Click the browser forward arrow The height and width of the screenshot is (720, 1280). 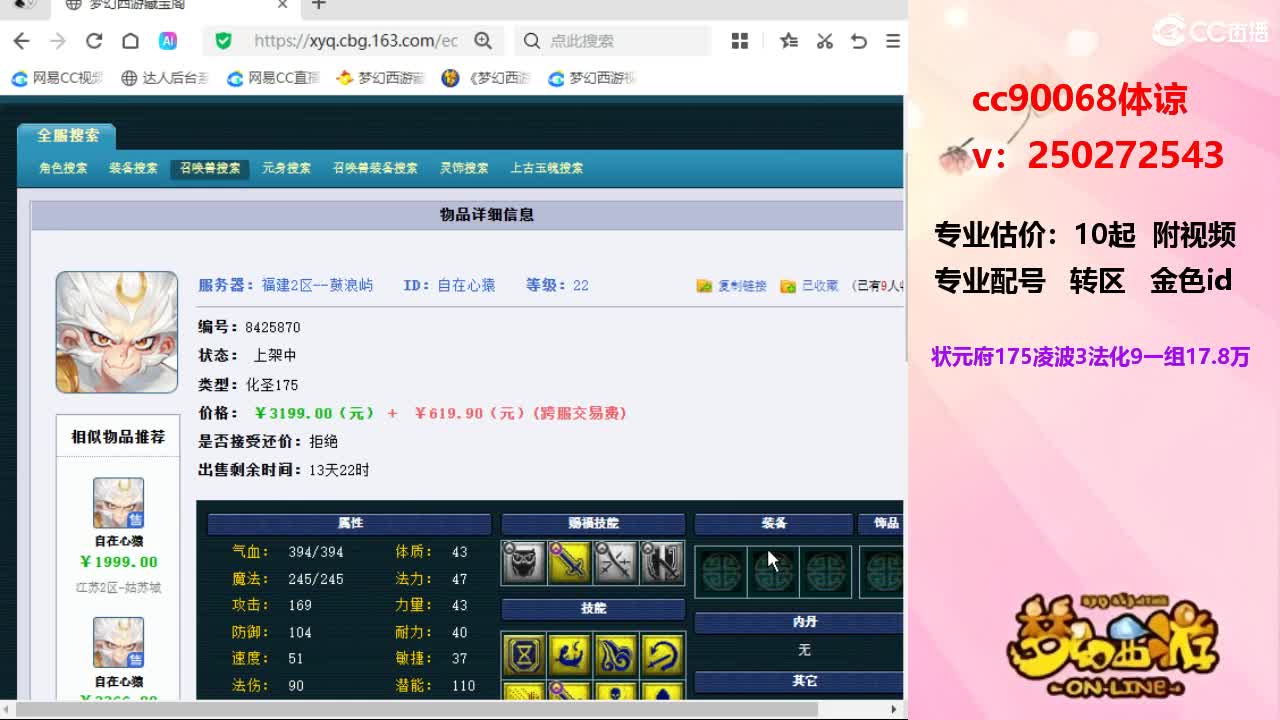(57, 41)
